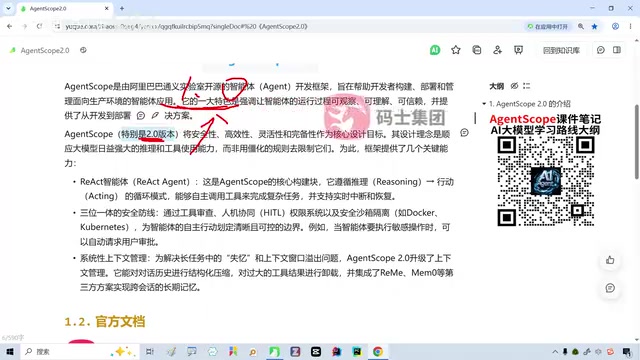
Task: Open Task View on the taskbar
Action: pos(150,351)
